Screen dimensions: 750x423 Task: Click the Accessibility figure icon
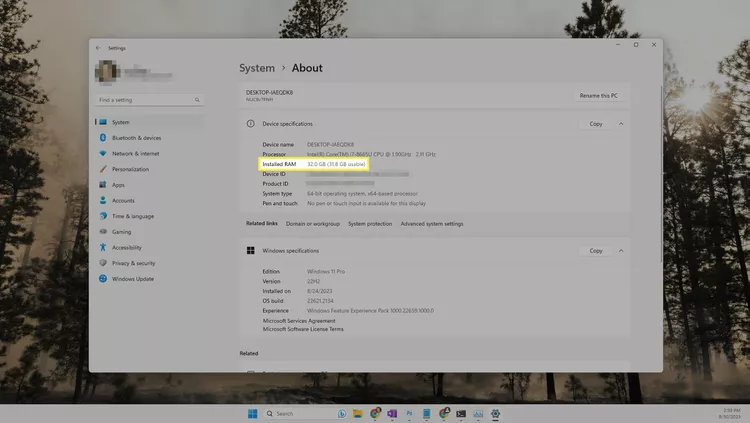(x=103, y=247)
